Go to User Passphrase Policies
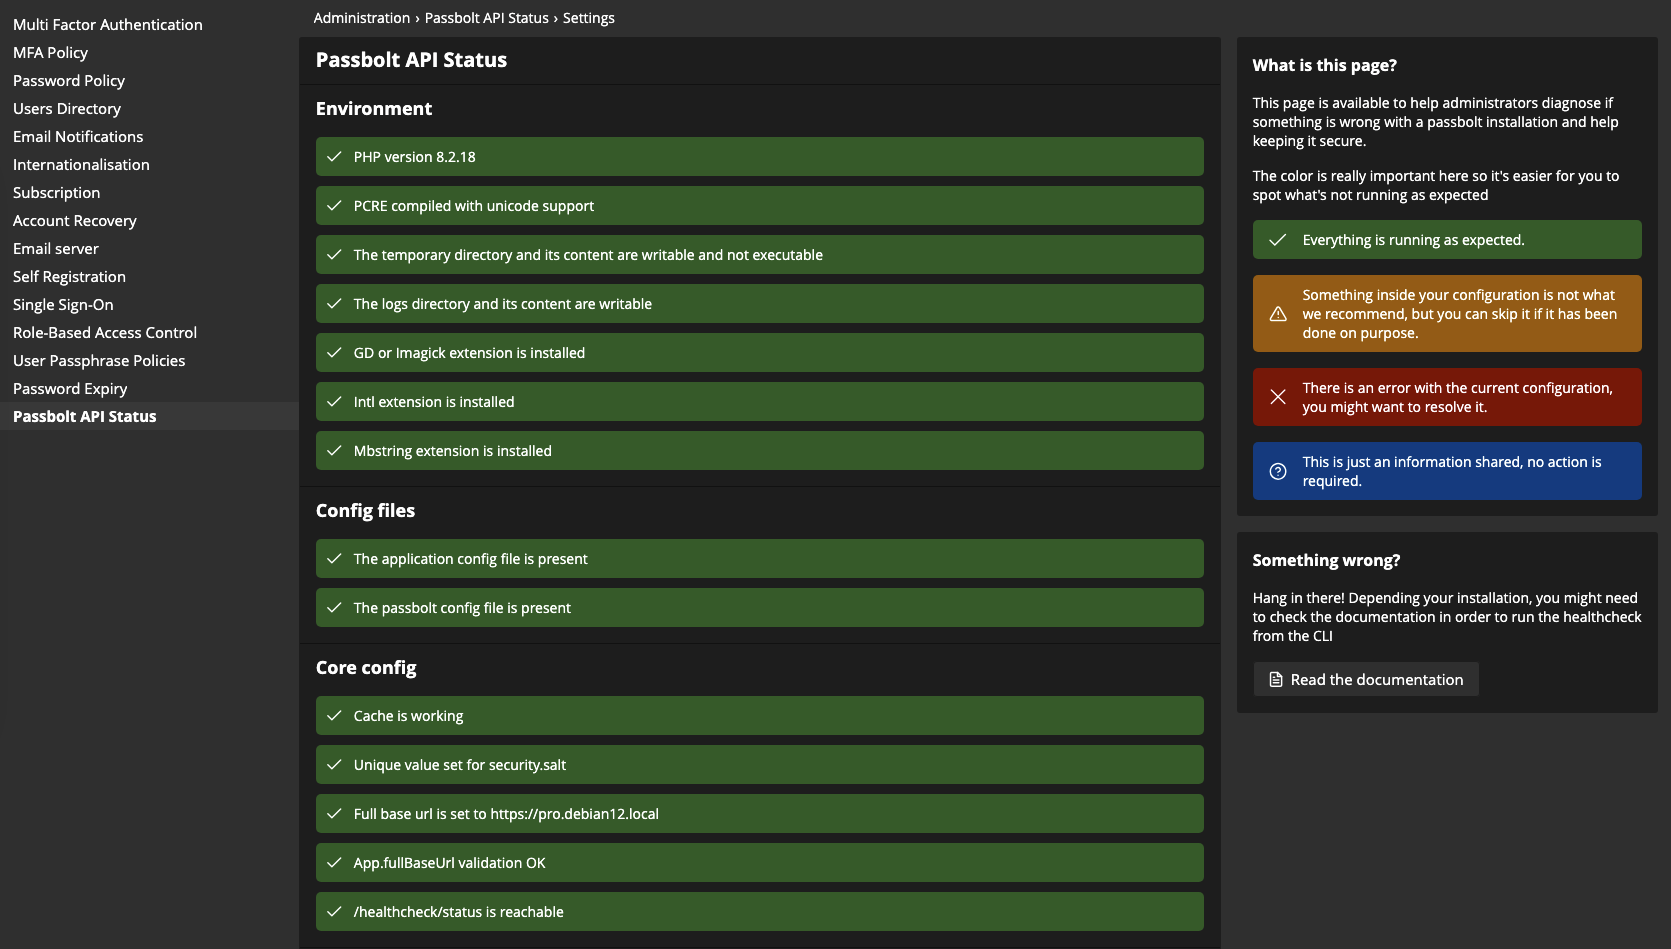 tap(99, 360)
